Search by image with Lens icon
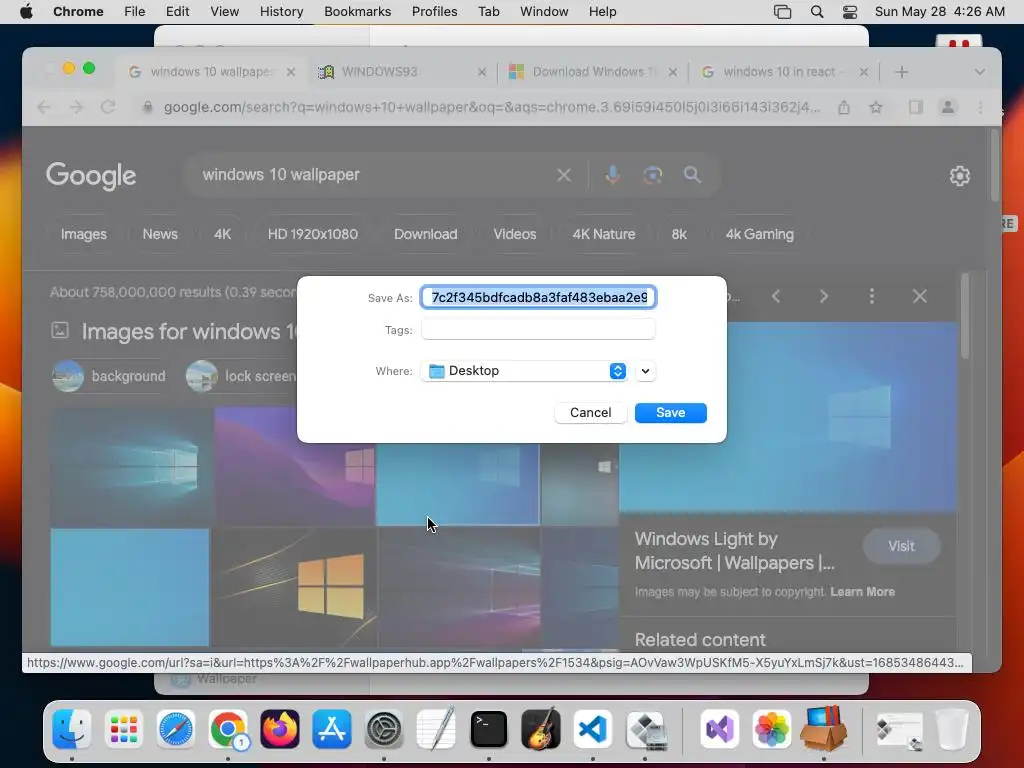The height and width of the screenshot is (768, 1024). coord(652,175)
